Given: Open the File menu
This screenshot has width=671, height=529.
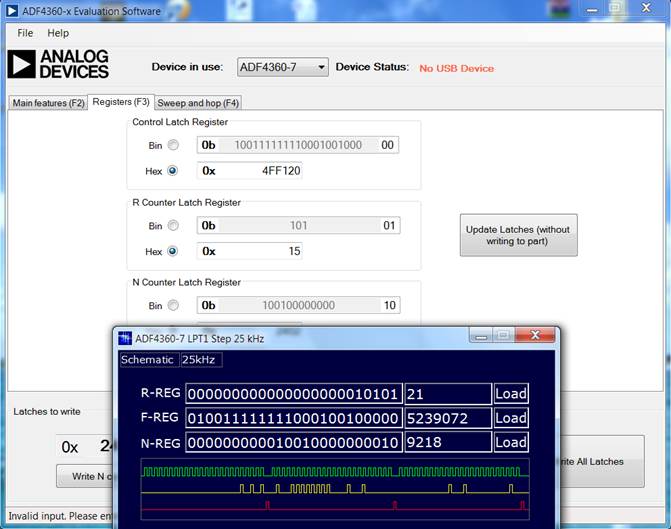Looking at the screenshot, I should click(x=25, y=33).
